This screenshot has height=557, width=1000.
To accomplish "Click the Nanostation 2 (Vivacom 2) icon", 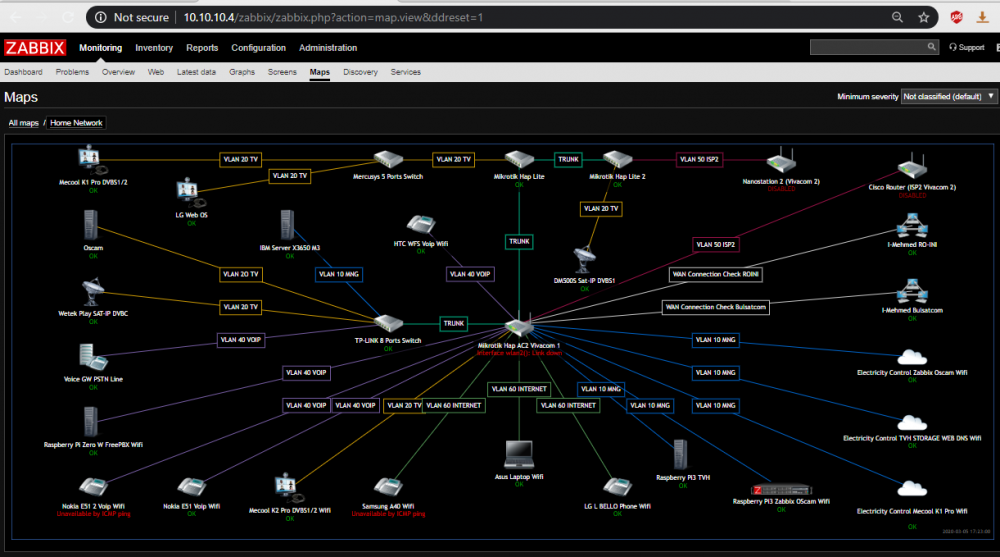I will (781, 162).
